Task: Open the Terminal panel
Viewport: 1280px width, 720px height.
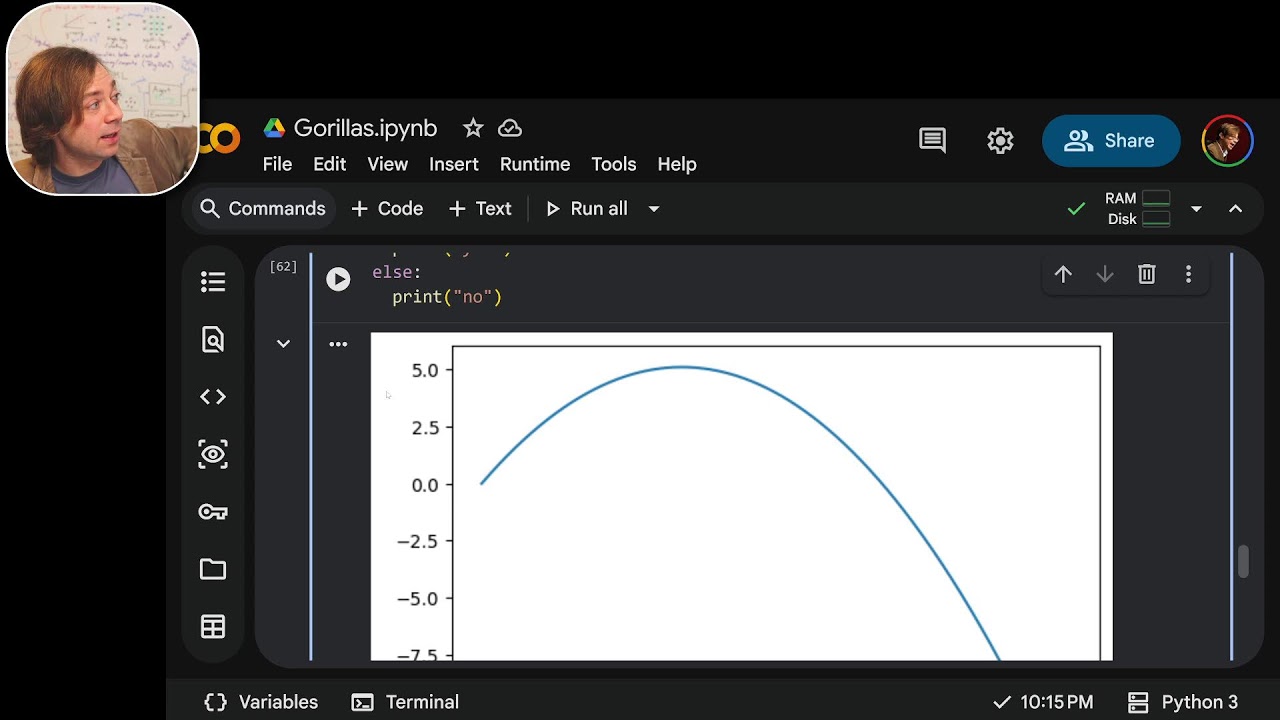Action: [x=405, y=702]
